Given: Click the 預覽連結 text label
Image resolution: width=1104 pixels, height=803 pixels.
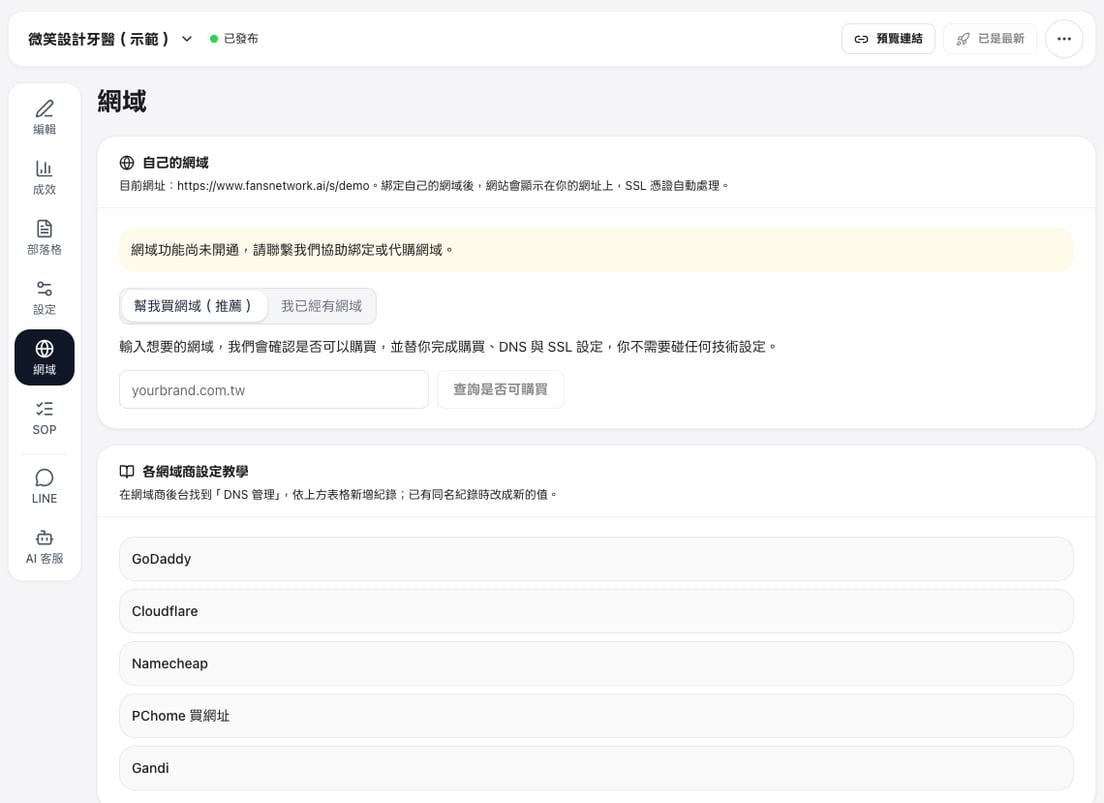Looking at the screenshot, I should (899, 39).
